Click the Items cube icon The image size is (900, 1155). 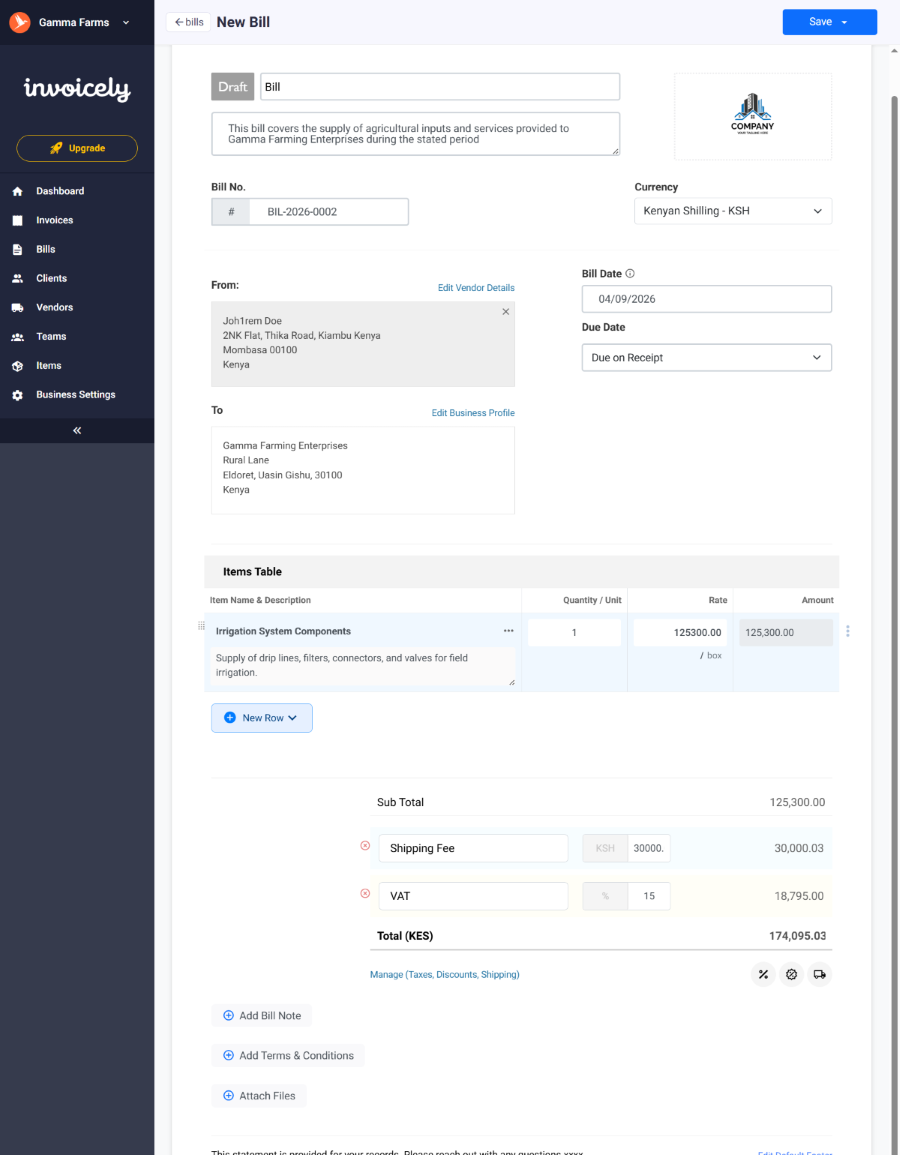[x=18, y=366]
